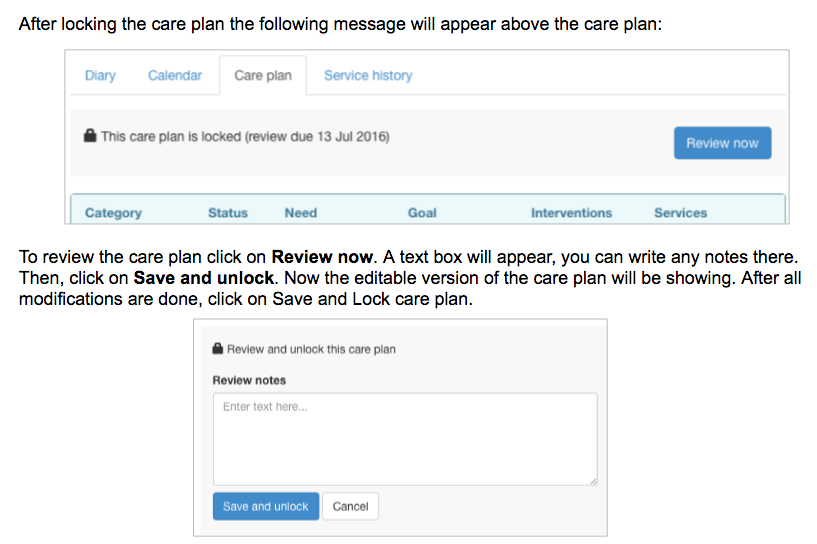Click the lock icon in the review dialog

coord(217,349)
